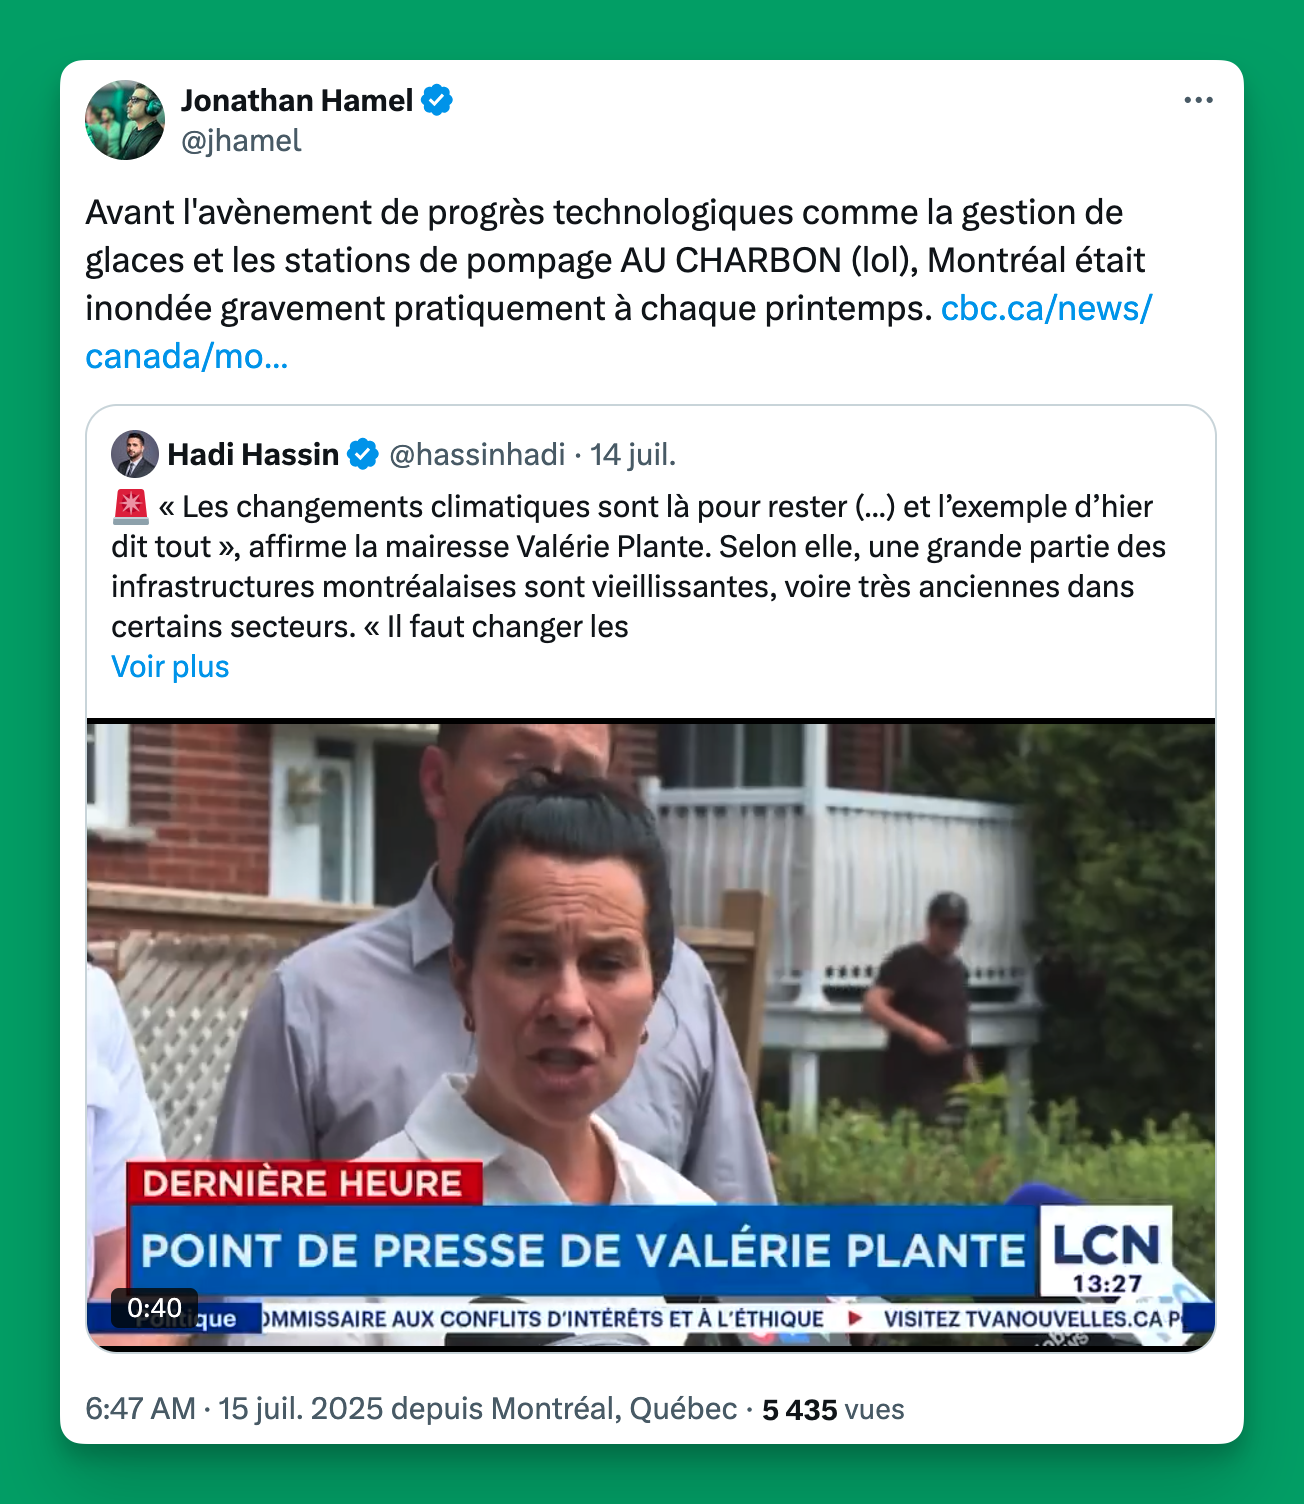This screenshot has height=1504, width=1304.
Task: Click the verified badge beside Hadi Hassin
Action: coord(363,454)
